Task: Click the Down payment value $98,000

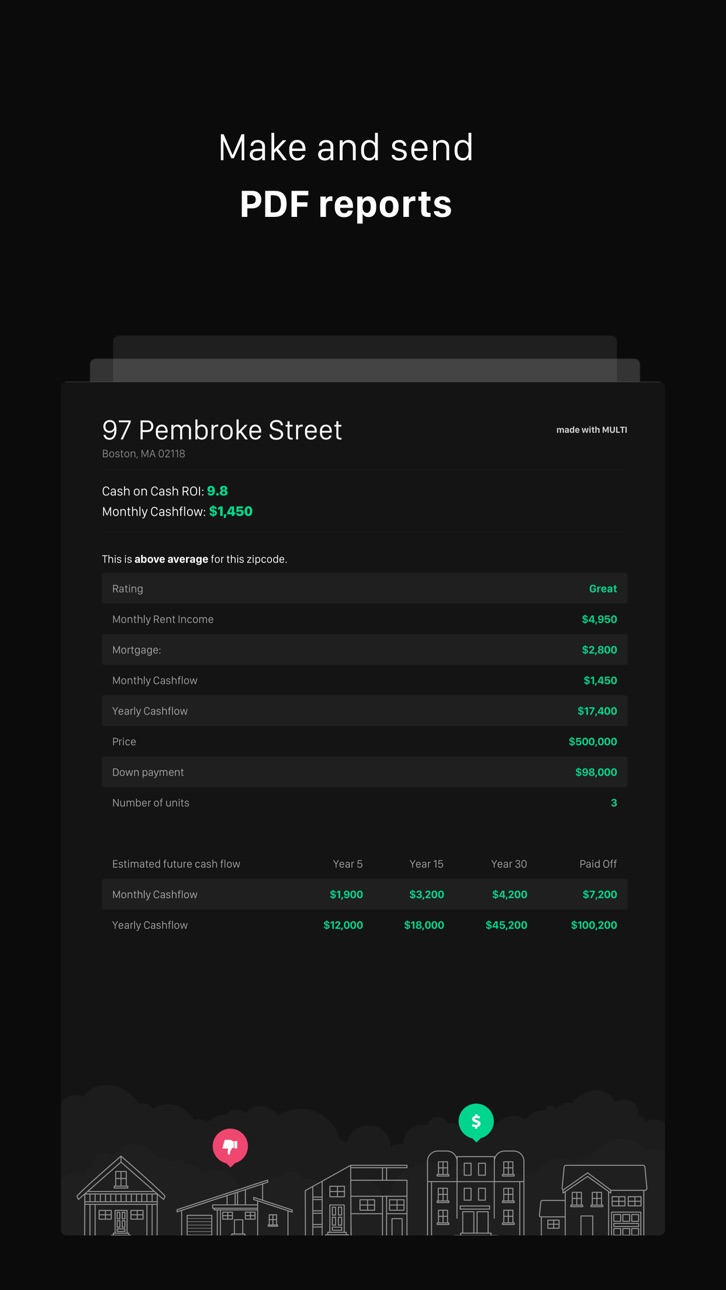Action: pyautogui.click(x=596, y=772)
